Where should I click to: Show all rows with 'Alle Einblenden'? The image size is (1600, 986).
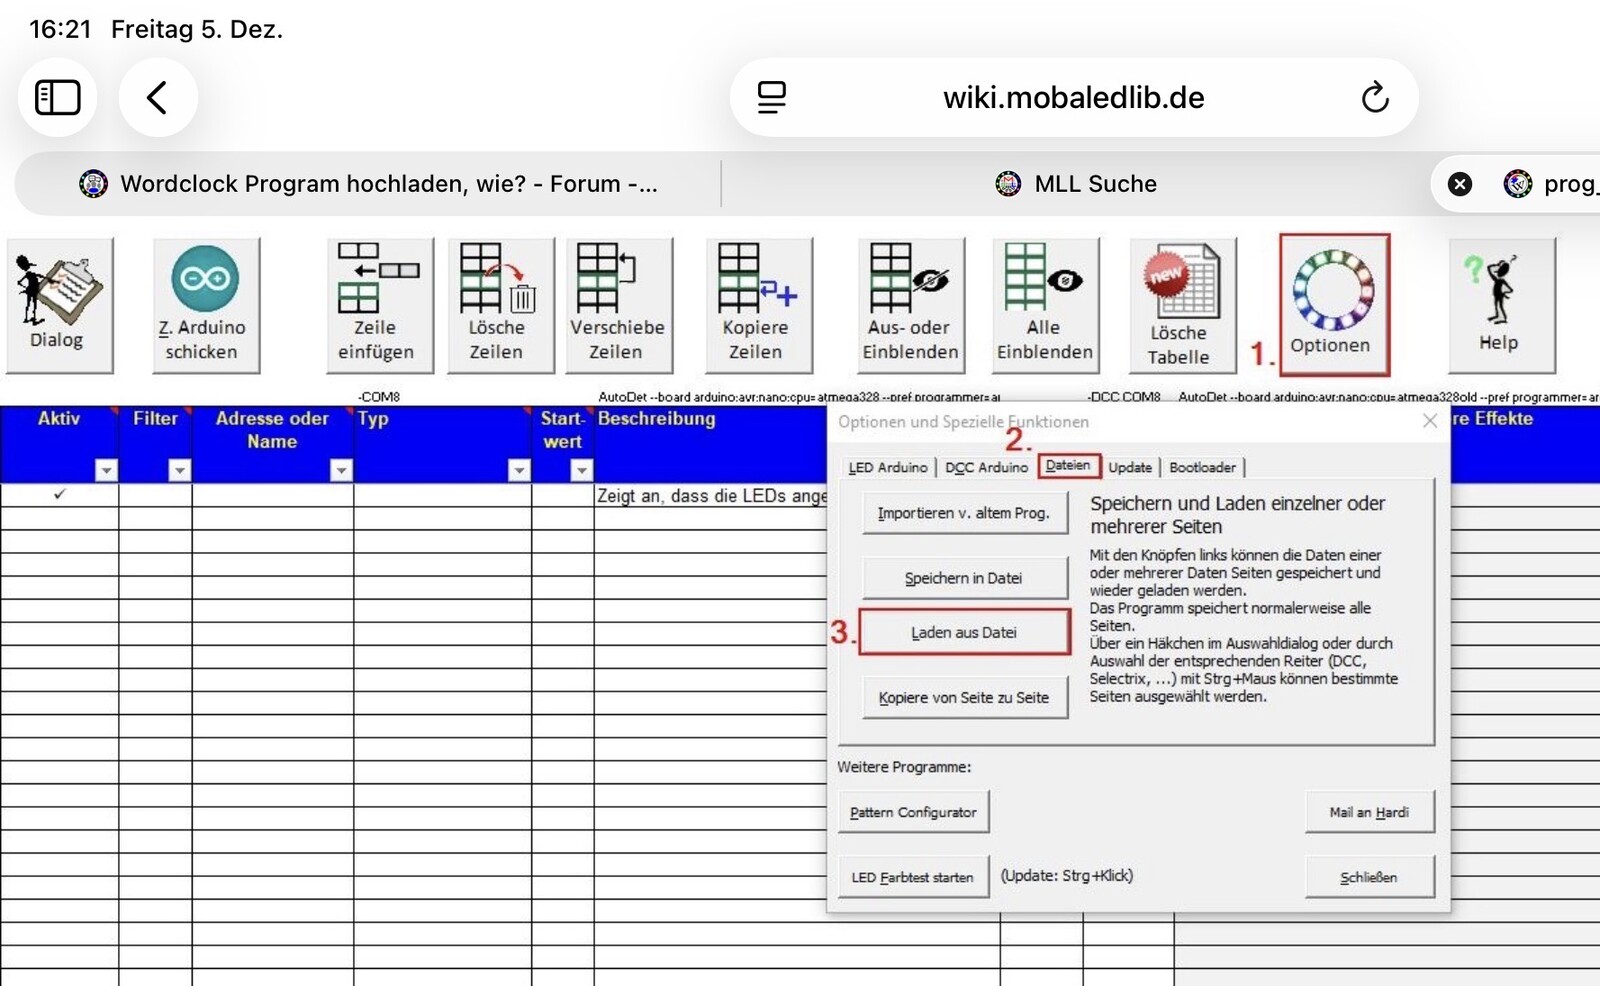click(x=1044, y=305)
